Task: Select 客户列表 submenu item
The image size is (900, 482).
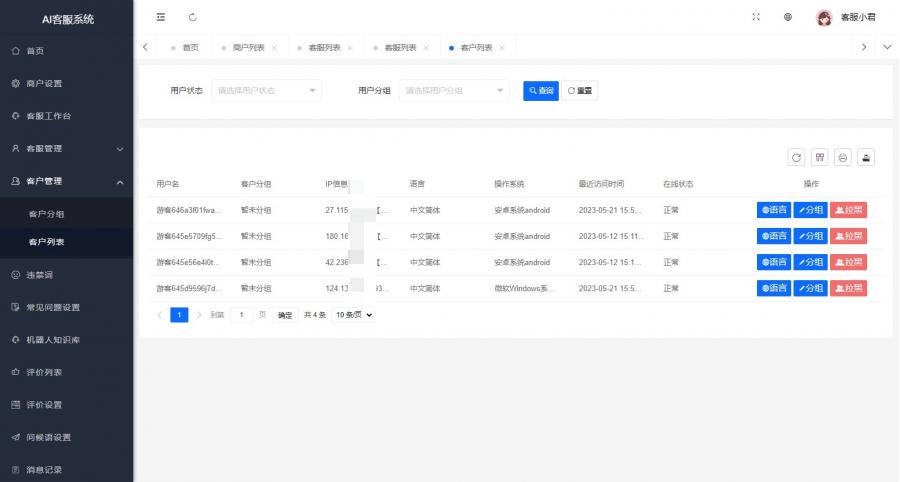Action: click(67, 242)
